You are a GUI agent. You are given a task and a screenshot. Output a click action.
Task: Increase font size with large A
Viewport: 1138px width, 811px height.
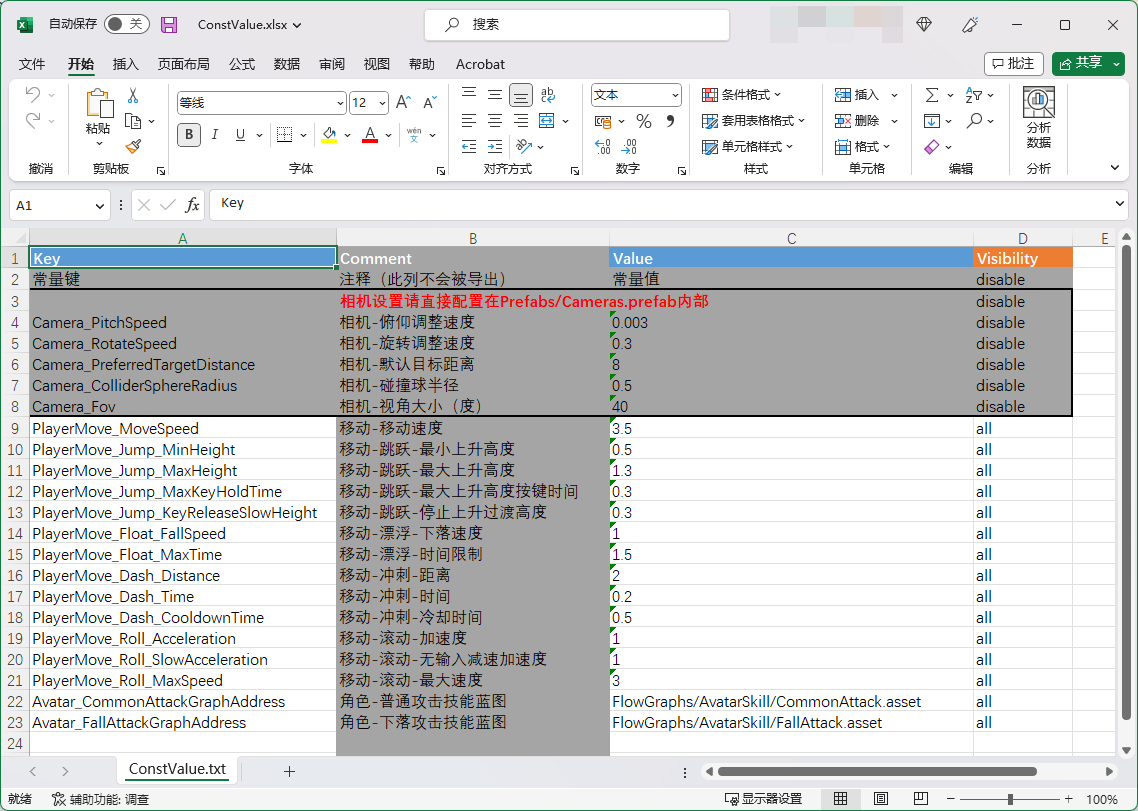click(404, 102)
